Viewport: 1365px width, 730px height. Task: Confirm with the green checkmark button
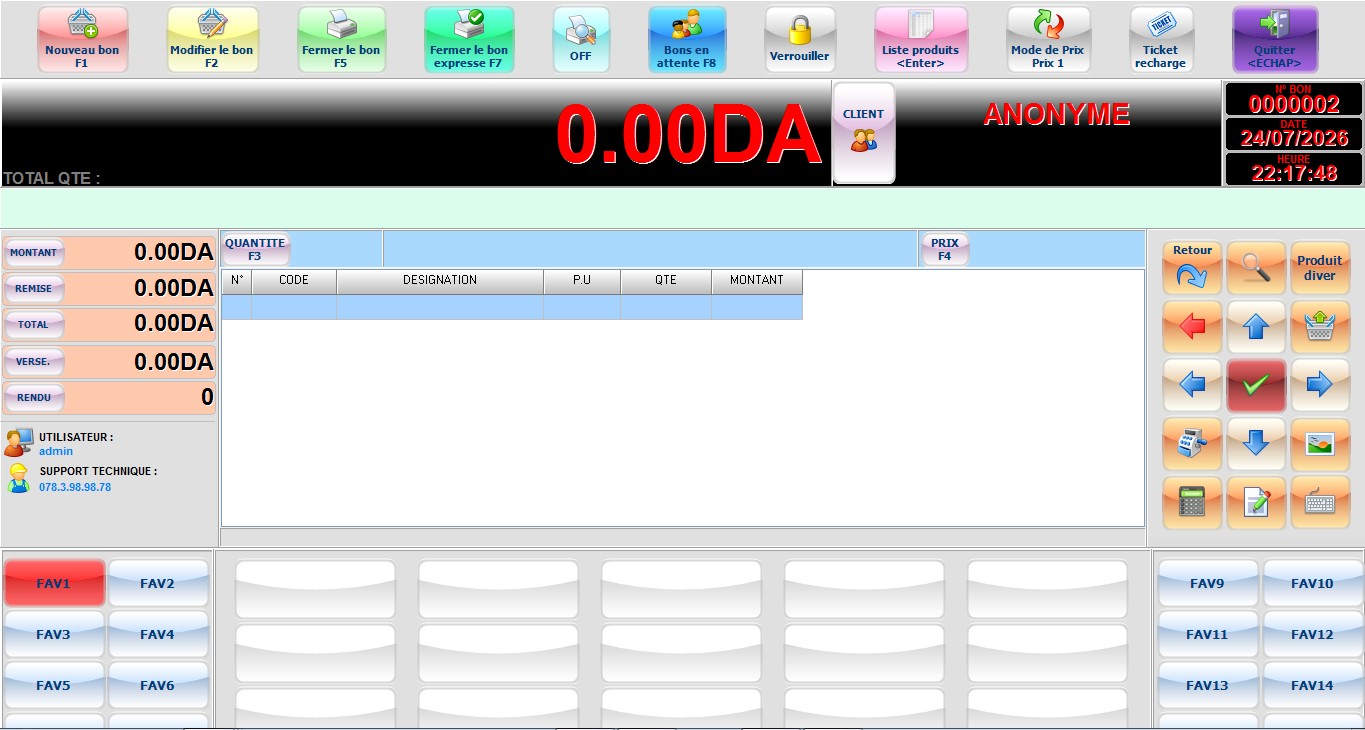pyautogui.click(x=1256, y=385)
